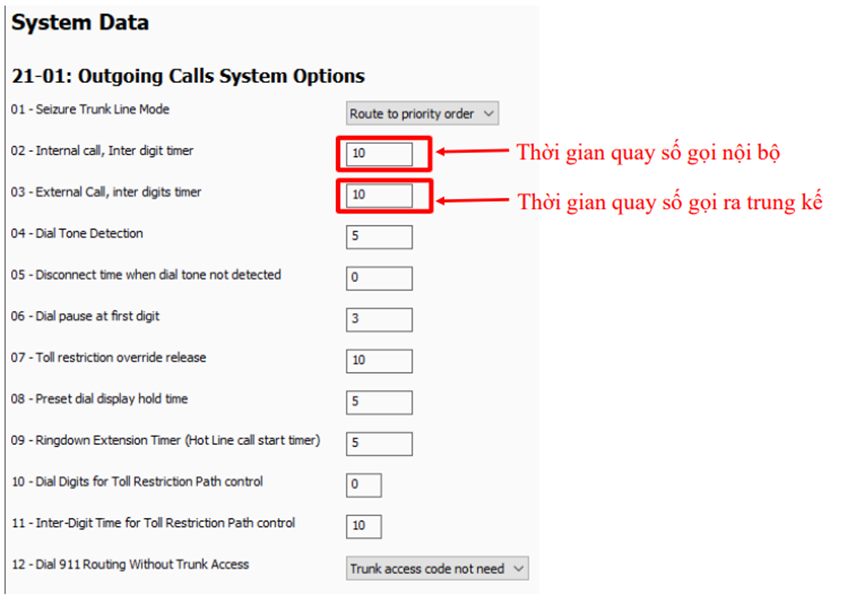Click the Internal call inter digit timer field
Screen dimensions: 856x611
379,154
